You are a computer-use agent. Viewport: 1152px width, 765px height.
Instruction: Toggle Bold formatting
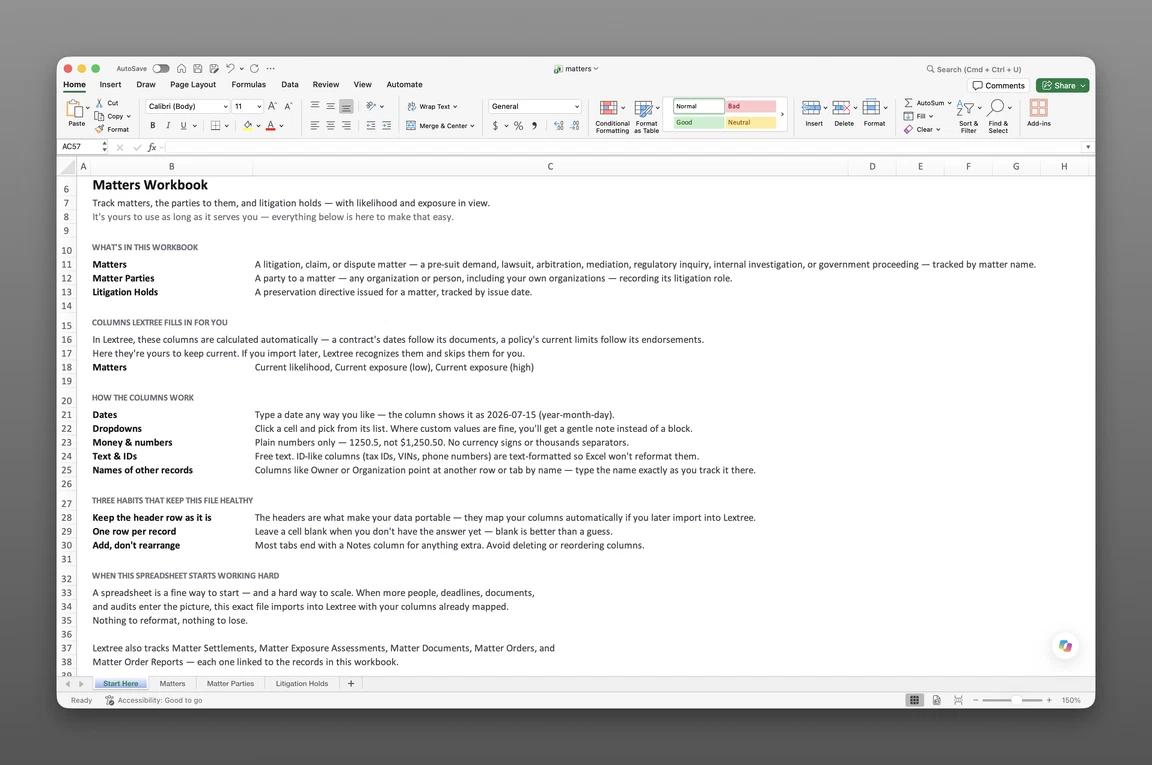[153, 126]
